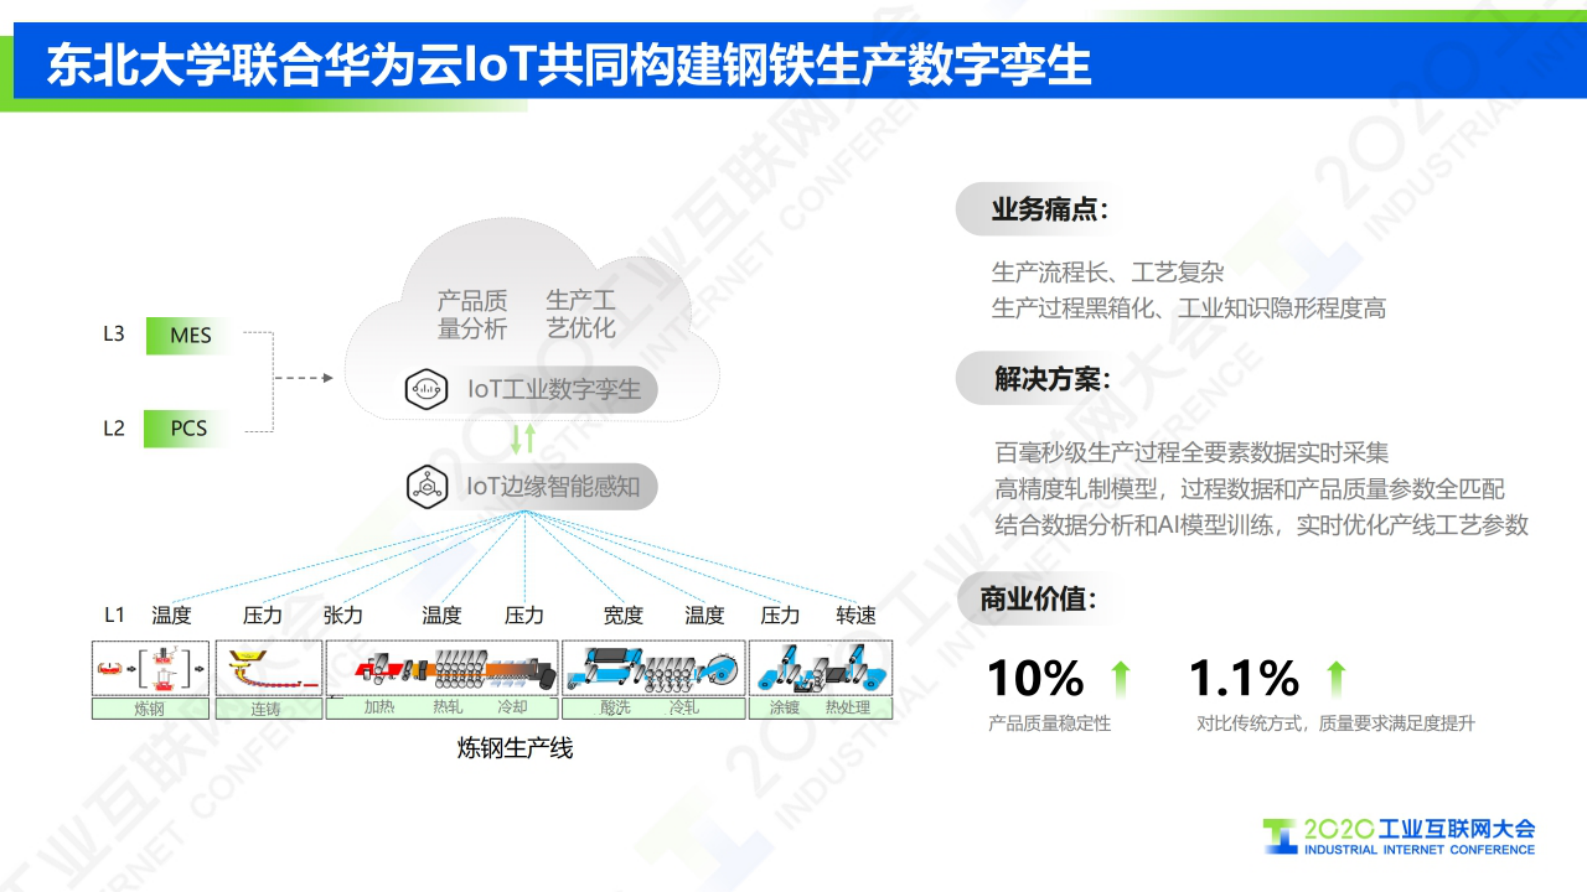Screen dimensions: 1587x892
Task: Click the 2020 conference logo icon
Action: (1280, 836)
